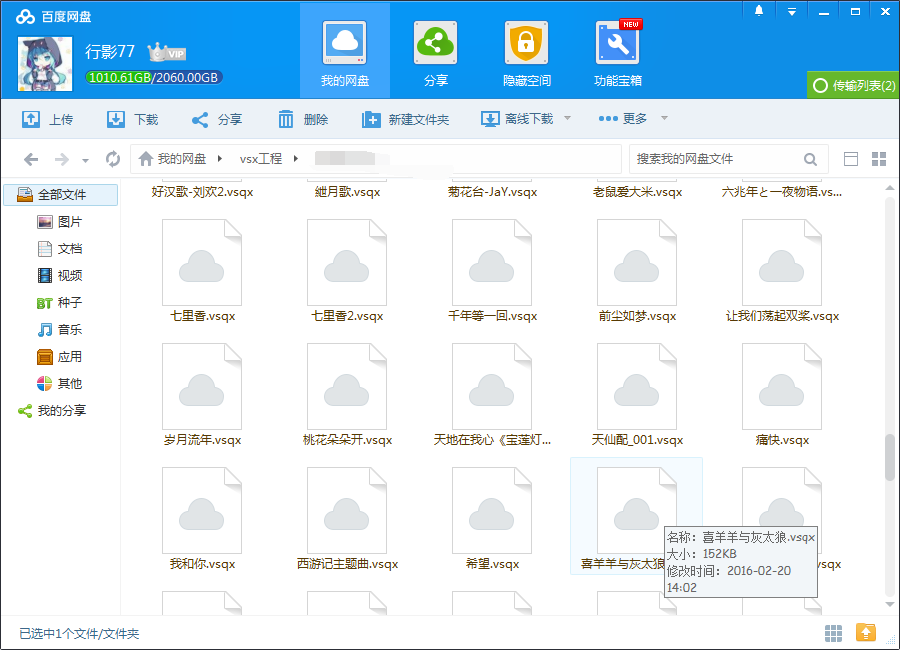
Task: Select 视频 category in sidebar
Action: [x=60, y=276]
